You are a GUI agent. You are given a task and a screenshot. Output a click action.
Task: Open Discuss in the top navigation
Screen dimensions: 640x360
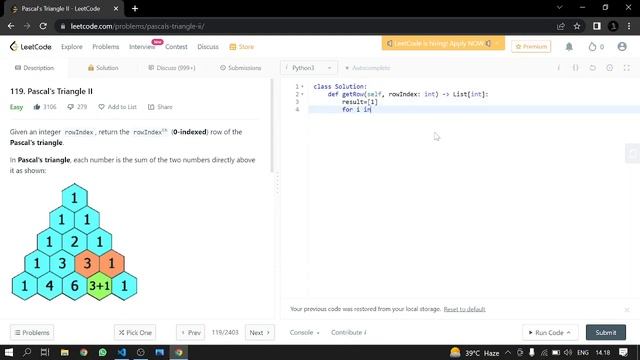pos(208,47)
